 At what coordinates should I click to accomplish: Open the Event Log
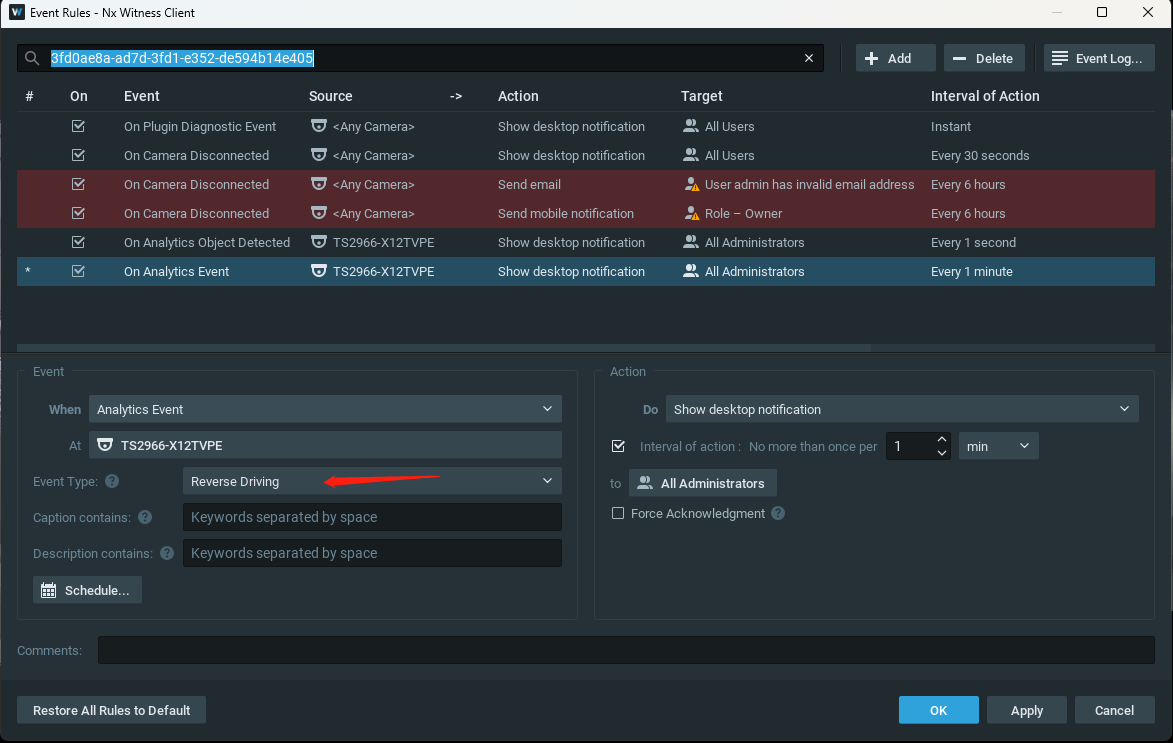click(x=1099, y=58)
